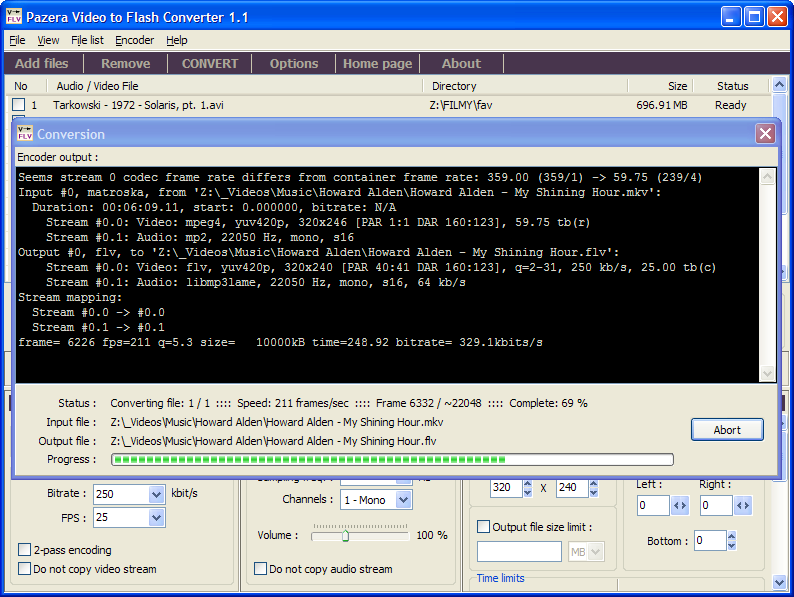Click the Add files toolbar button
The image size is (794, 597).
point(42,63)
